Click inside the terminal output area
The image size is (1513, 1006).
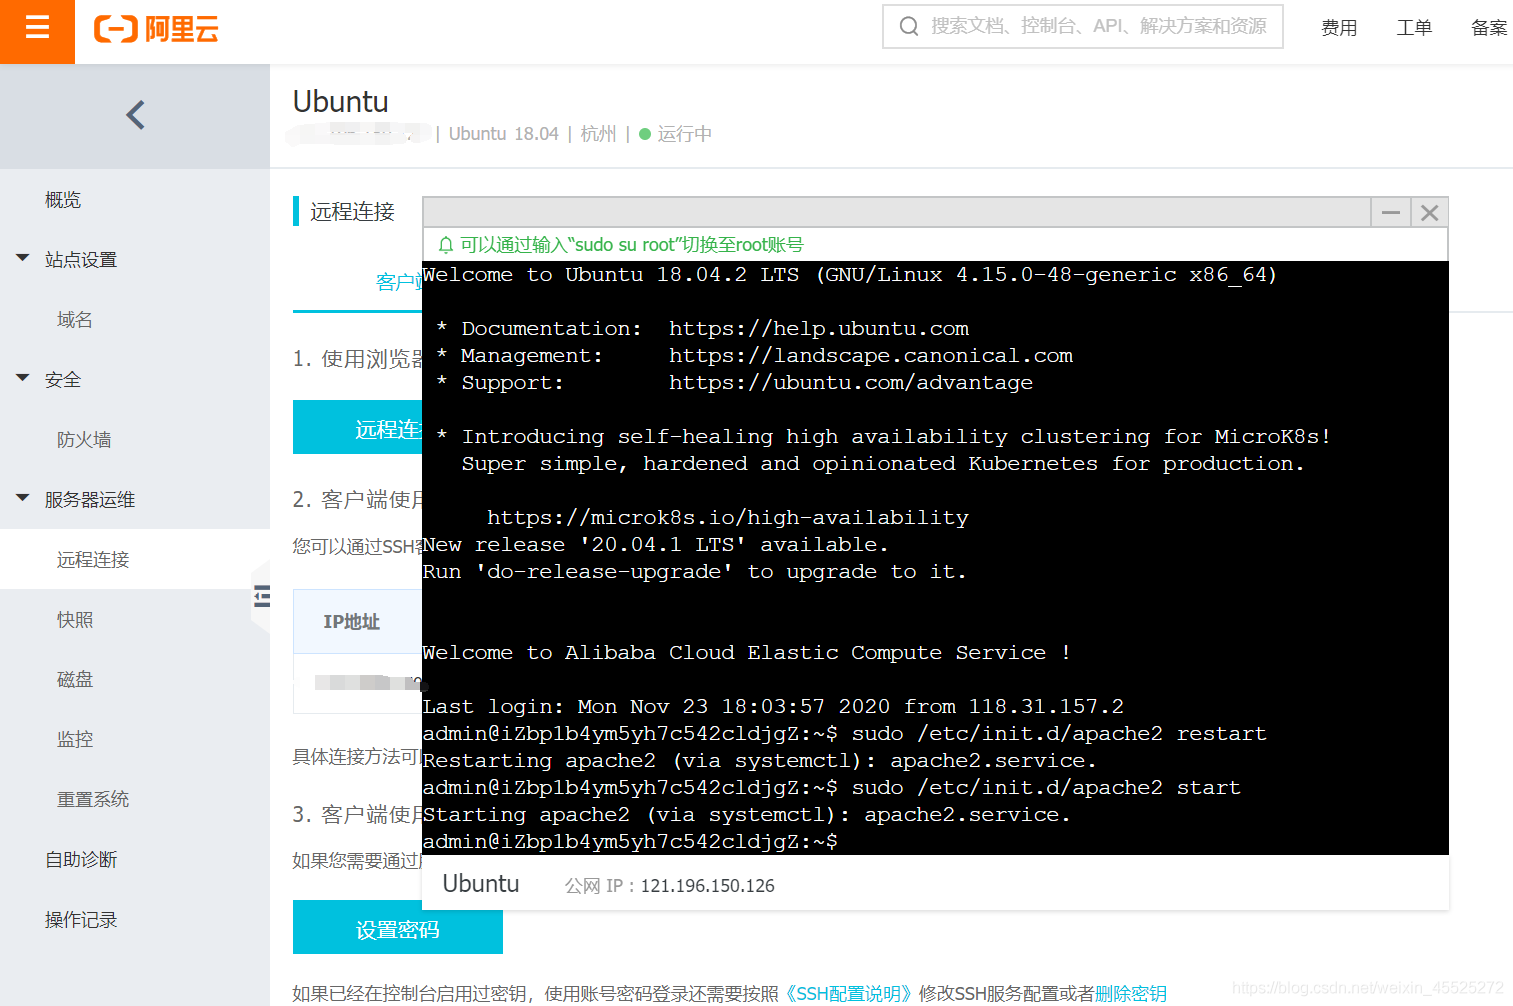[935, 558]
